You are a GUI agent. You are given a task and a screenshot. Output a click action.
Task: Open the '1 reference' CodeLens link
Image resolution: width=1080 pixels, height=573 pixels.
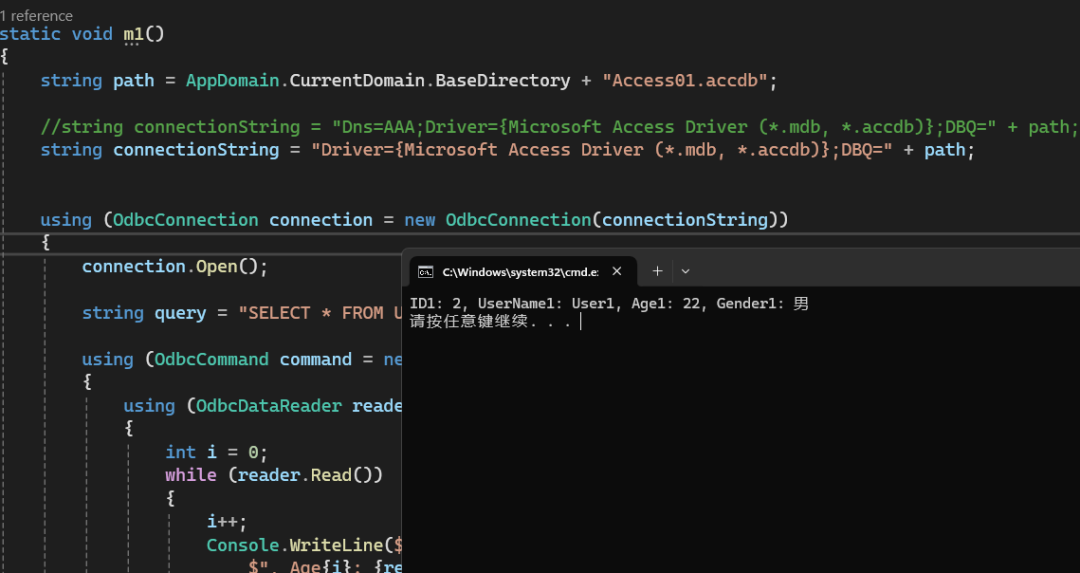coord(37,15)
